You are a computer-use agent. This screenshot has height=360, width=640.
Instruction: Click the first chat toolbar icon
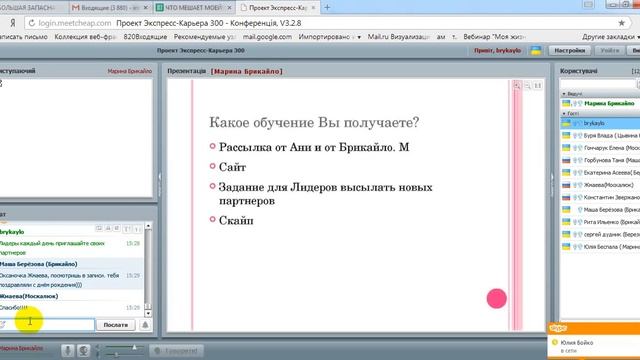tap(99, 229)
